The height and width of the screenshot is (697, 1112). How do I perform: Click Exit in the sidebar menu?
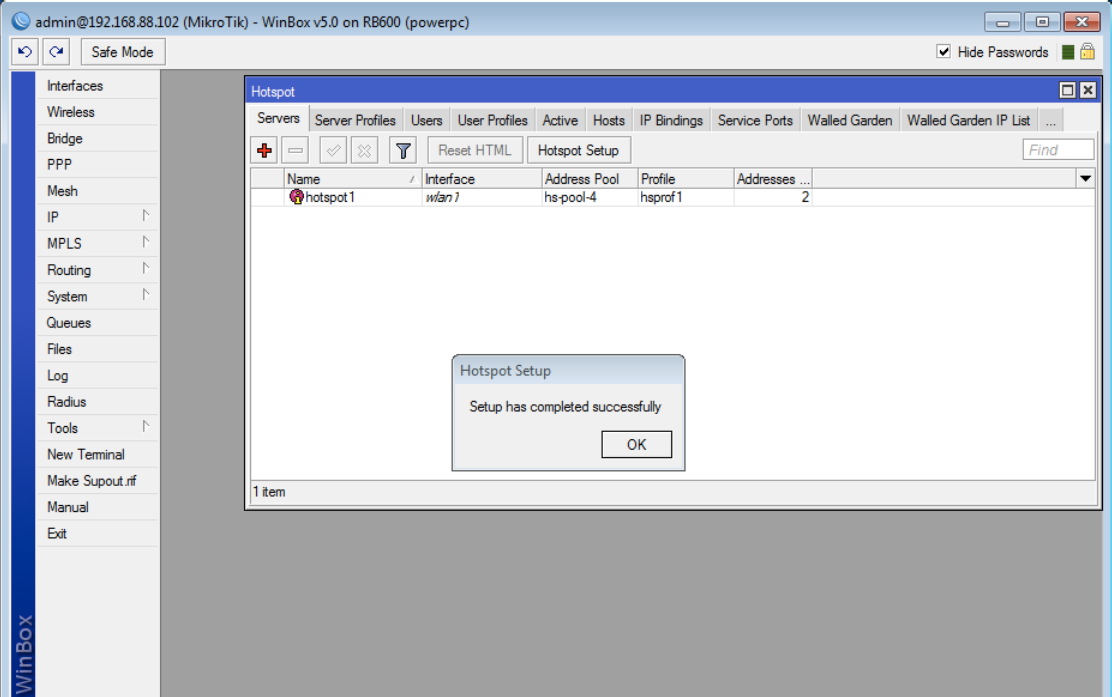(x=96, y=533)
